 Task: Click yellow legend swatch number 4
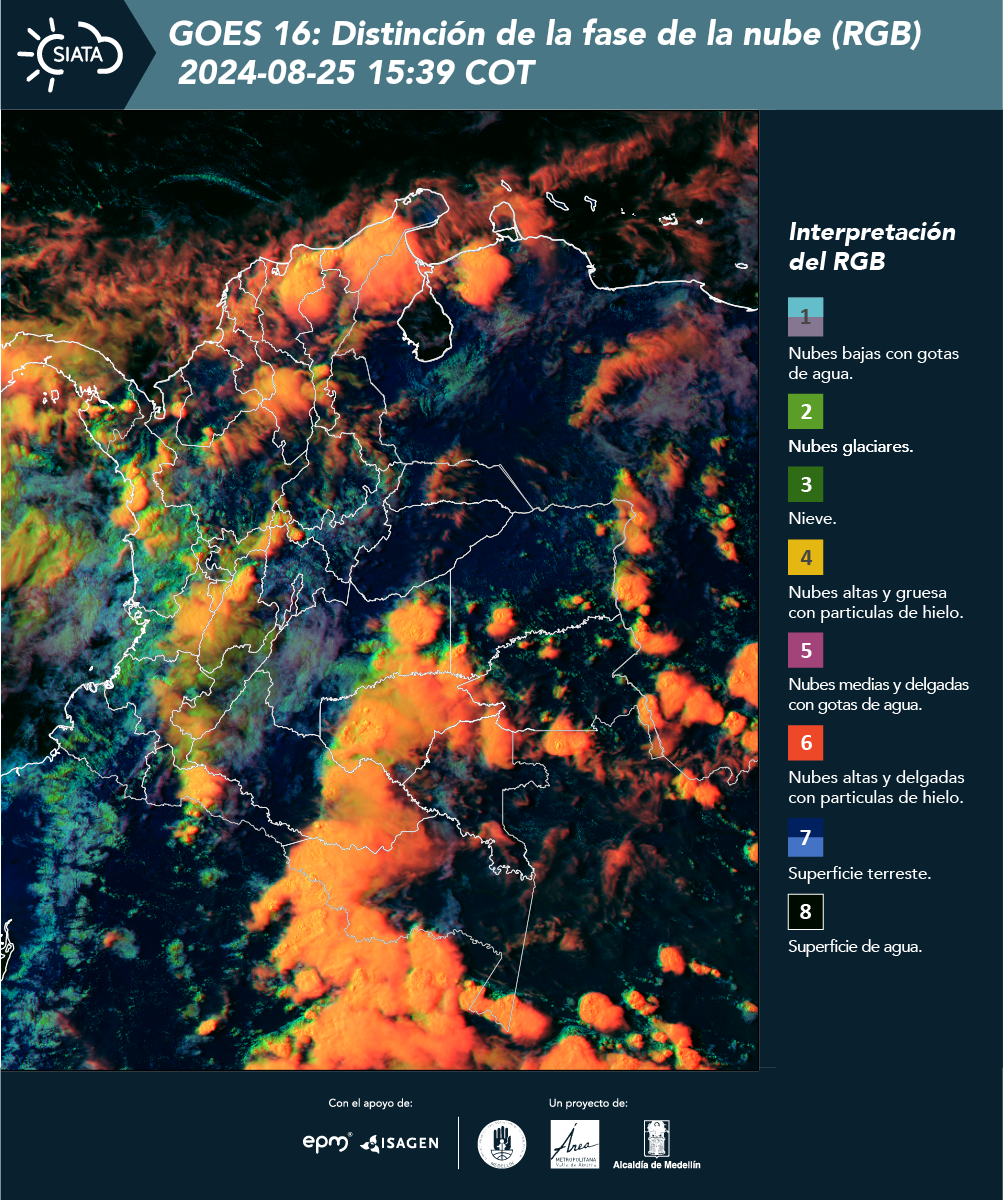805,557
